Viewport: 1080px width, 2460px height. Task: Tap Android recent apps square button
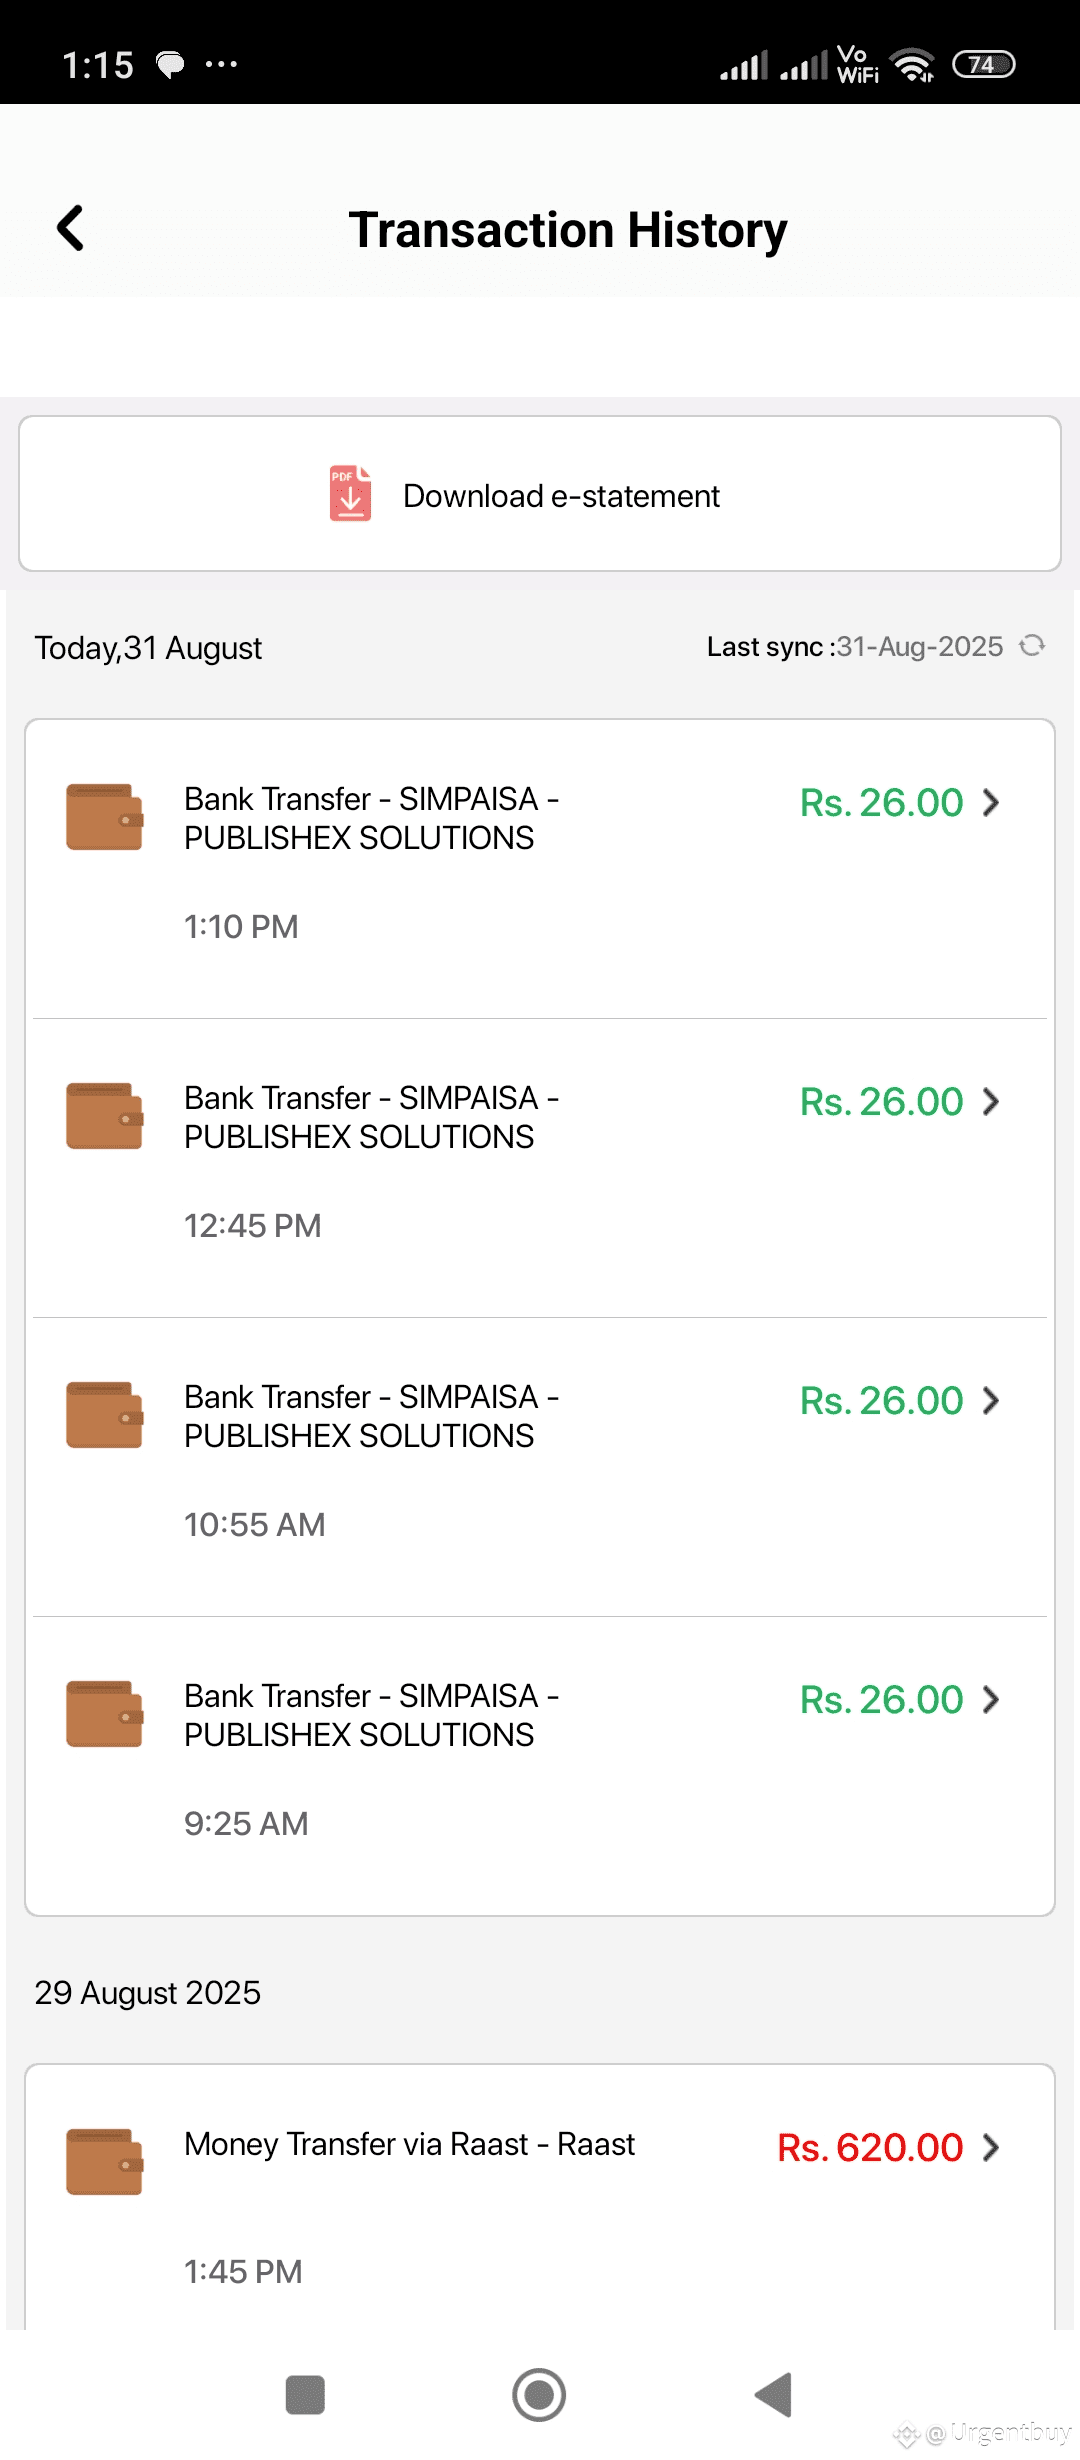pyautogui.click(x=305, y=2395)
